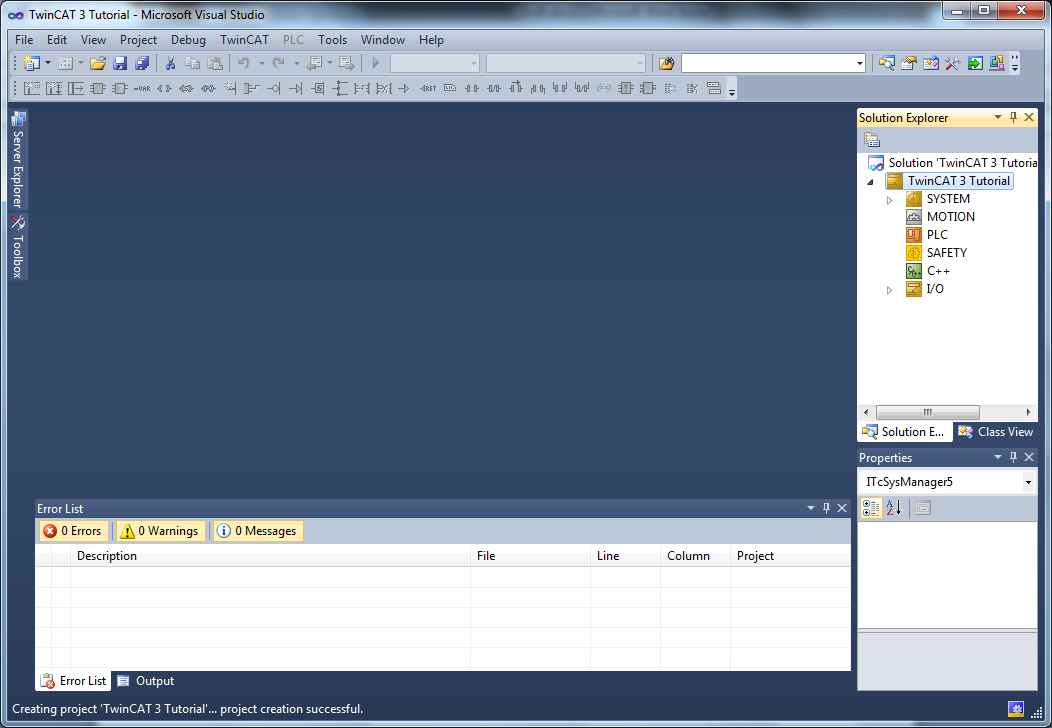Click the status bar TwinCAT config icon
The height and width of the screenshot is (728, 1052).
click(1016, 709)
